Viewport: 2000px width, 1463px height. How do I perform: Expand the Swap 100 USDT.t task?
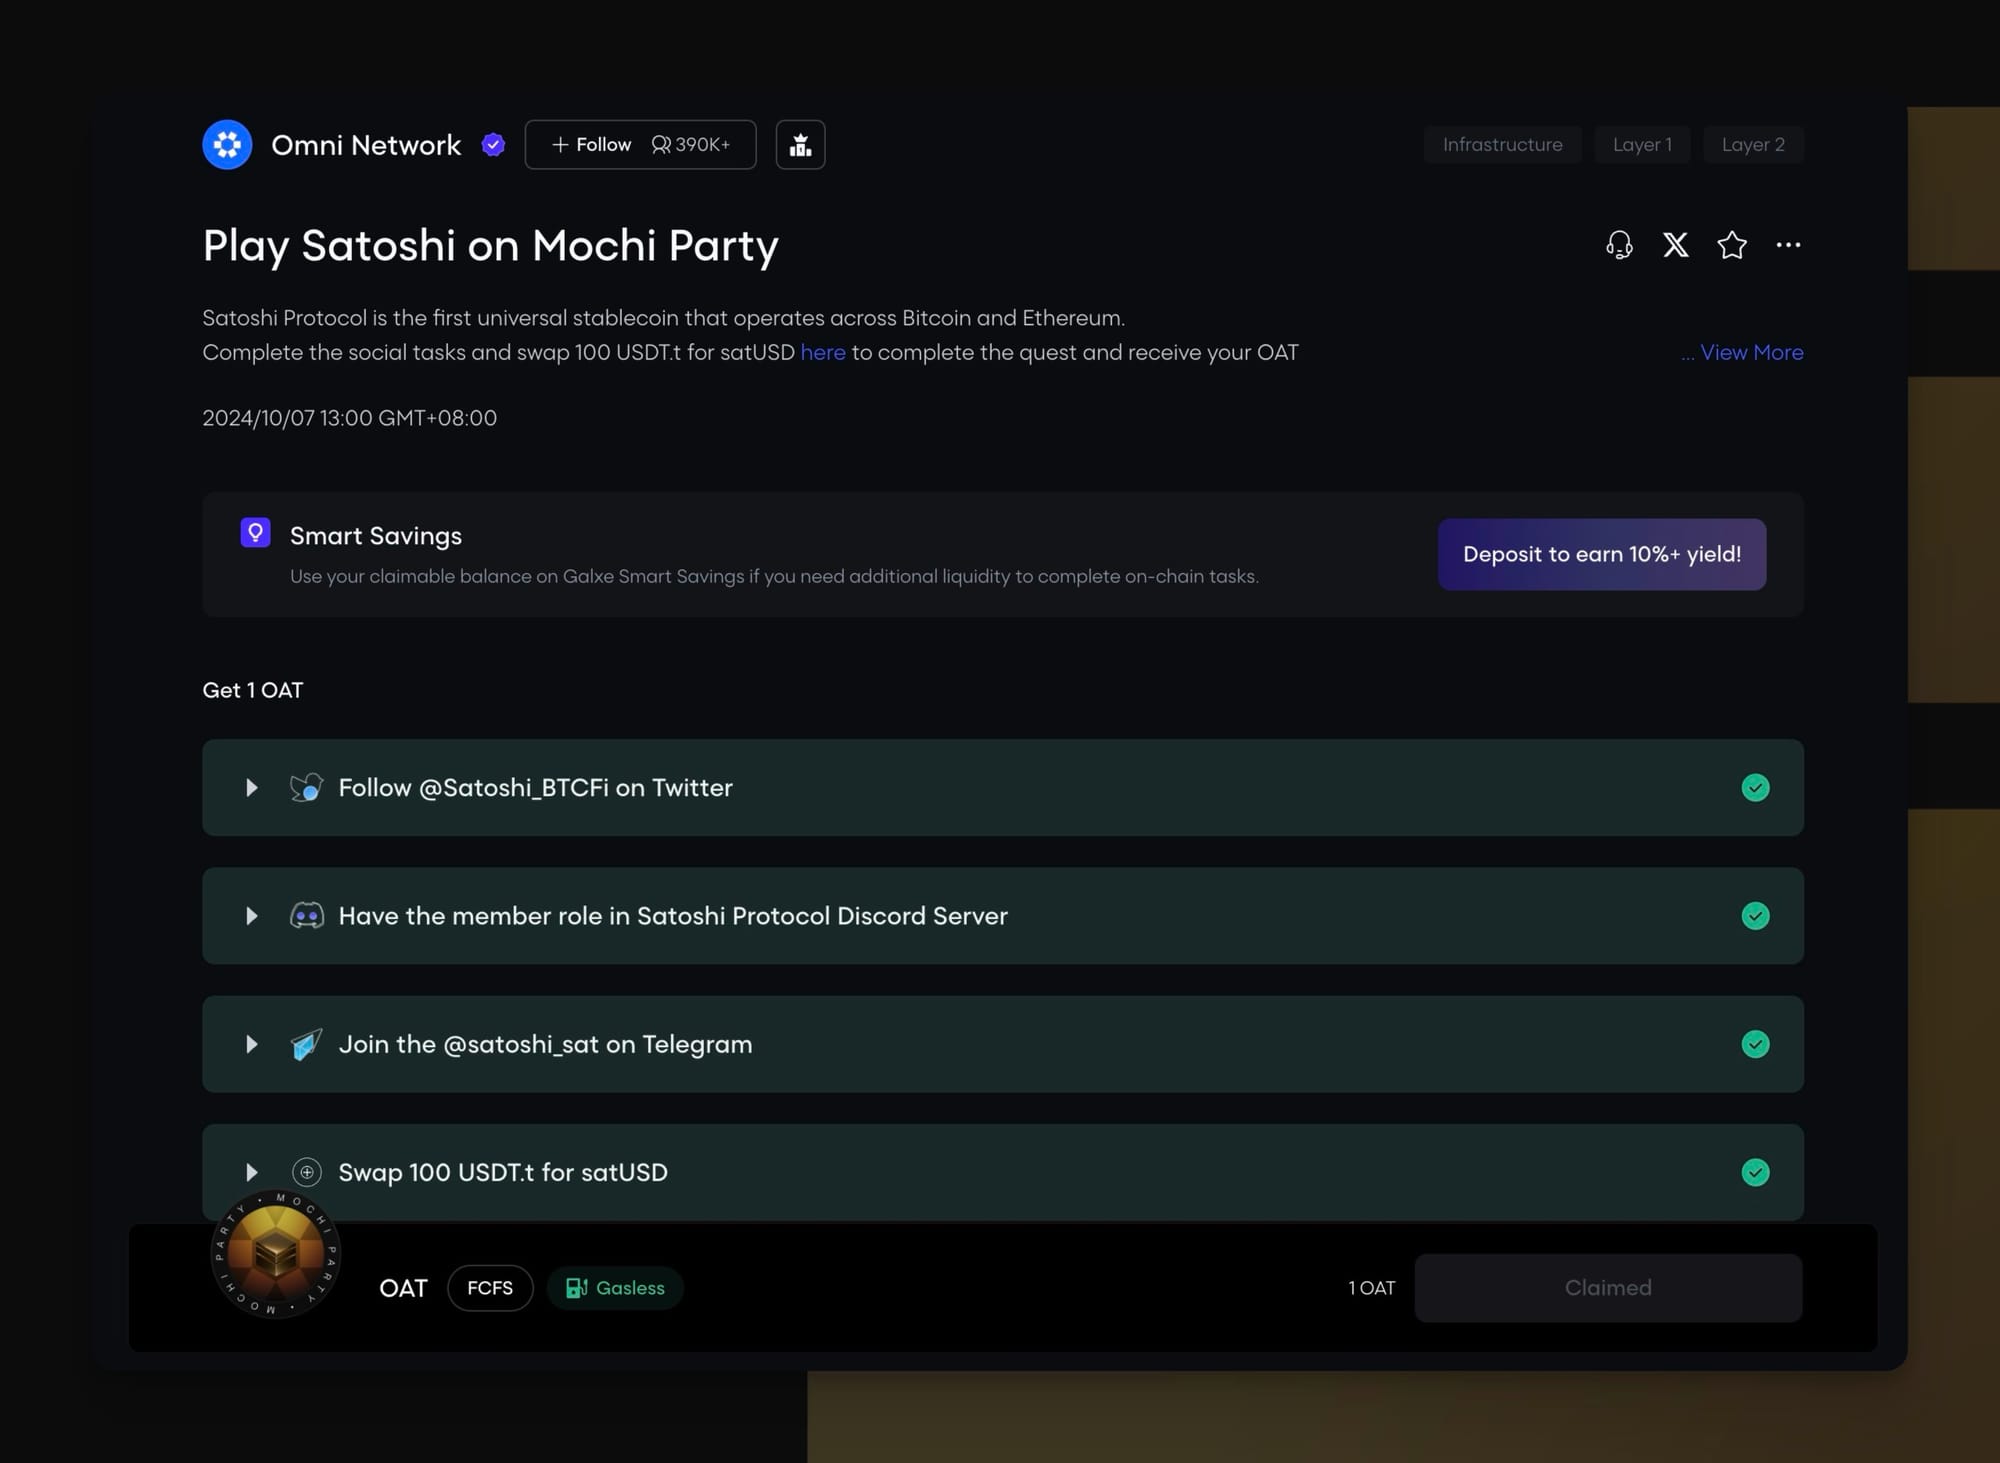[x=252, y=1172]
